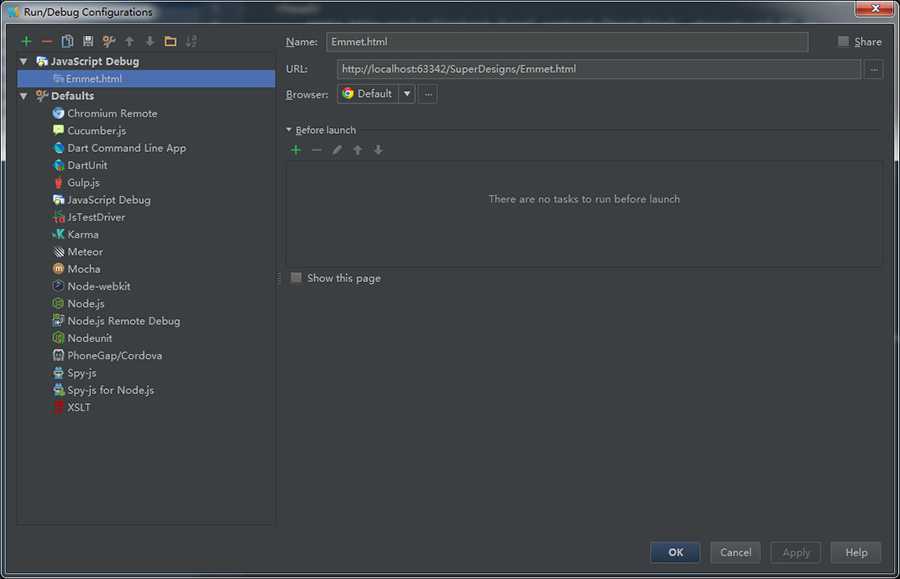Screen dimensions: 900x579
Task: Open the Browser dropdown arrow
Action: tap(406, 94)
